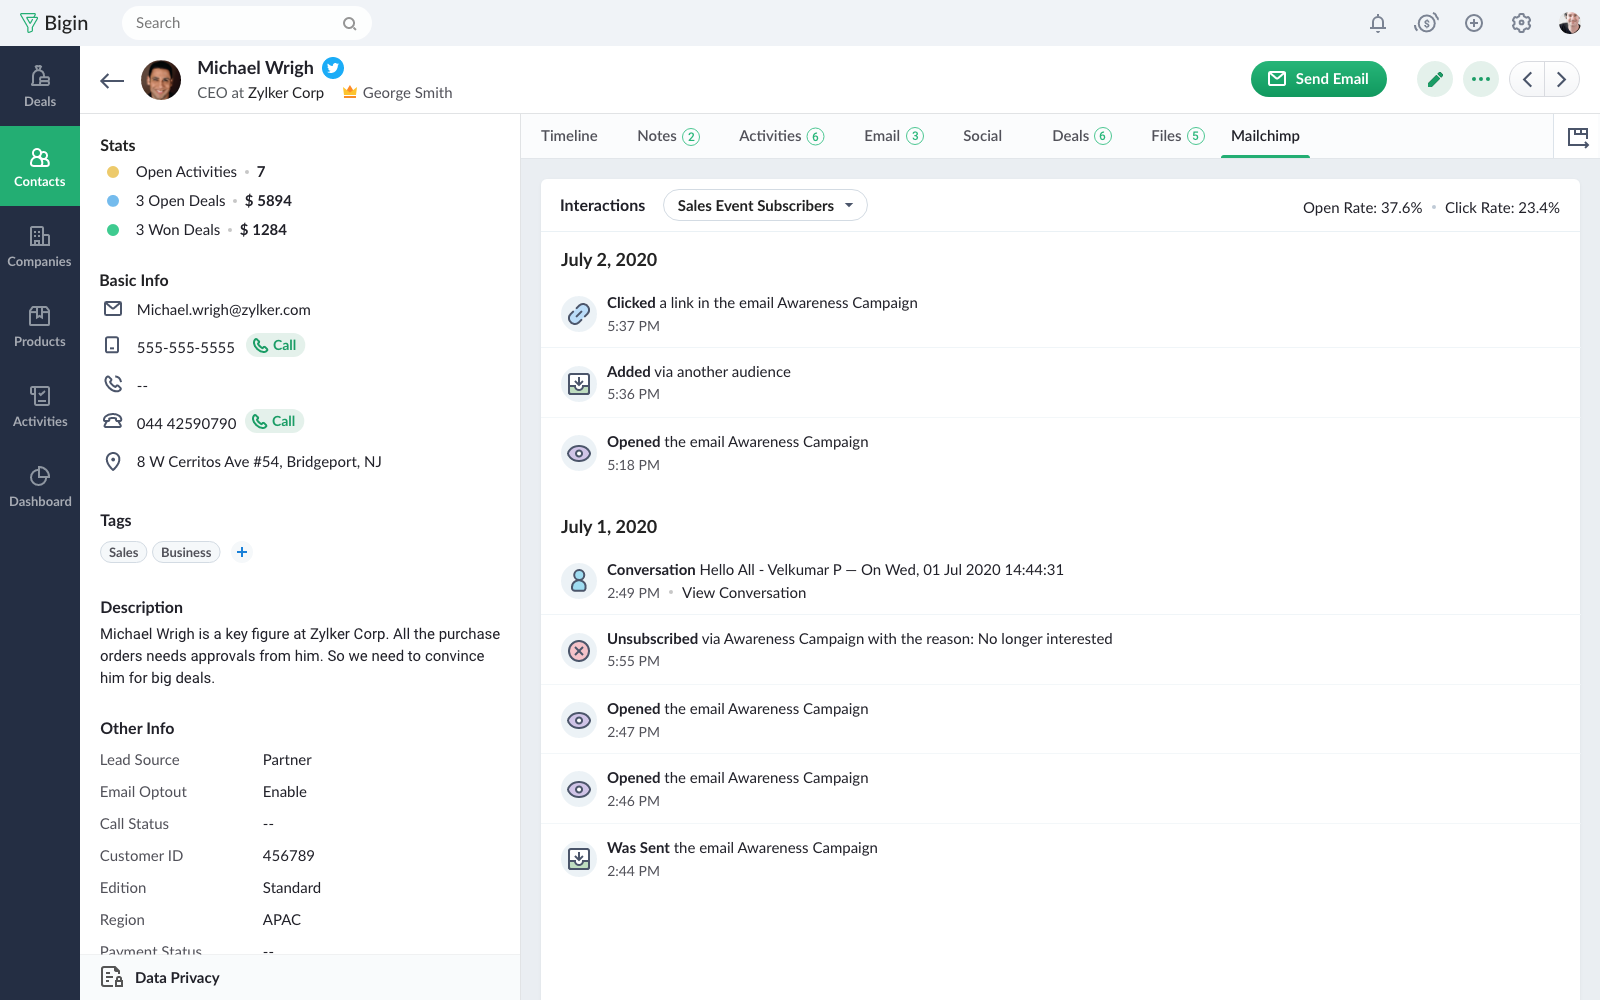Image resolution: width=1600 pixels, height=1000 pixels.
Task: Open the notifications bell icon
Action: (1378, 23)
